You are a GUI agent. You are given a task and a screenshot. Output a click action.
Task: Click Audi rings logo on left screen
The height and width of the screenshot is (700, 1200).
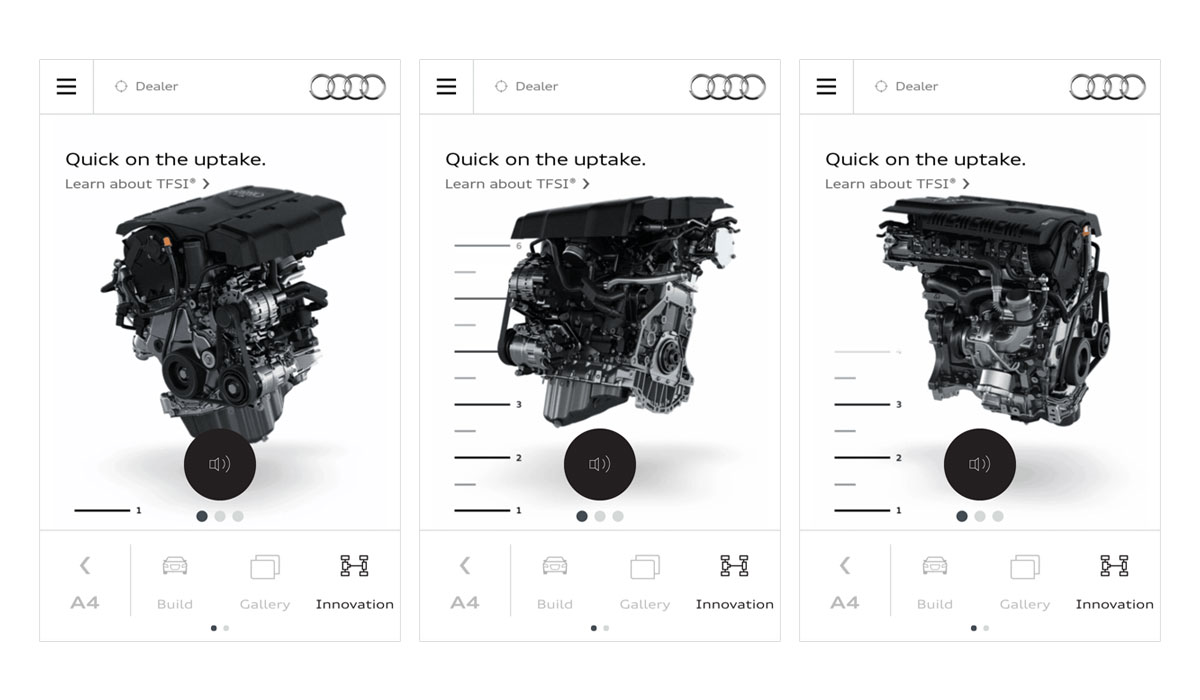[347, 87]
